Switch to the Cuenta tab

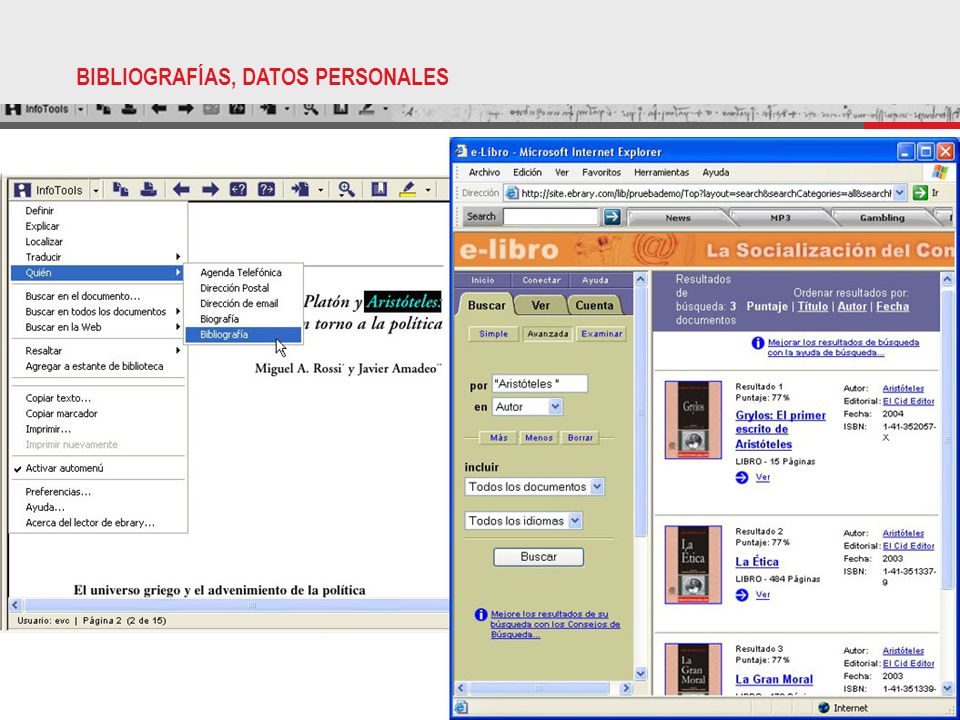coord(594,305)
